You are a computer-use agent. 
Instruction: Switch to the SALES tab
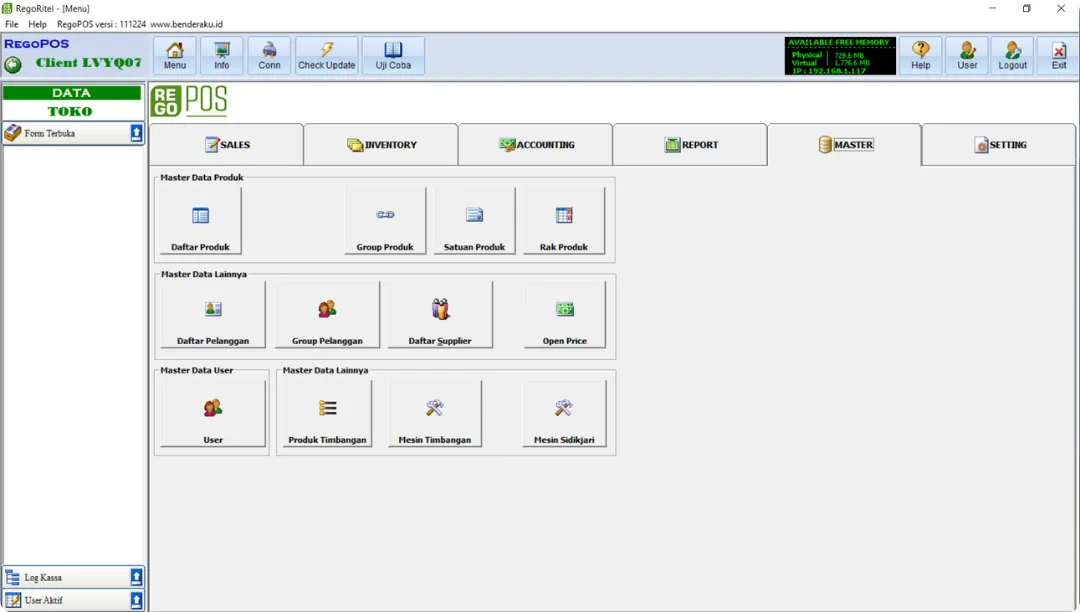point(227,145)
